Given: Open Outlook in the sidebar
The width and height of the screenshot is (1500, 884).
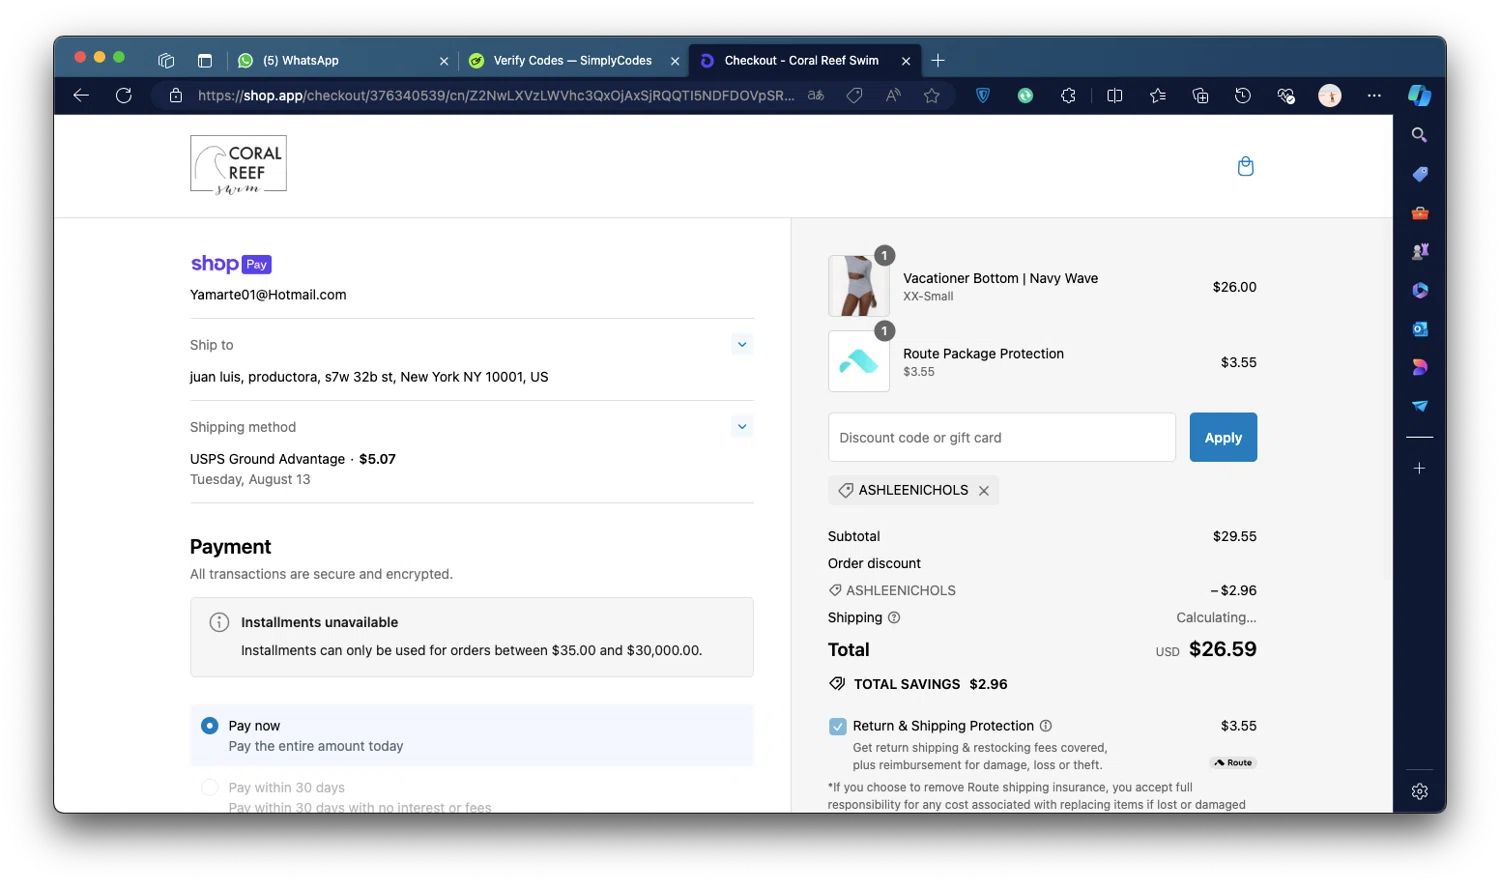Looking at the screenshot, I should [x=1419, y=329].
